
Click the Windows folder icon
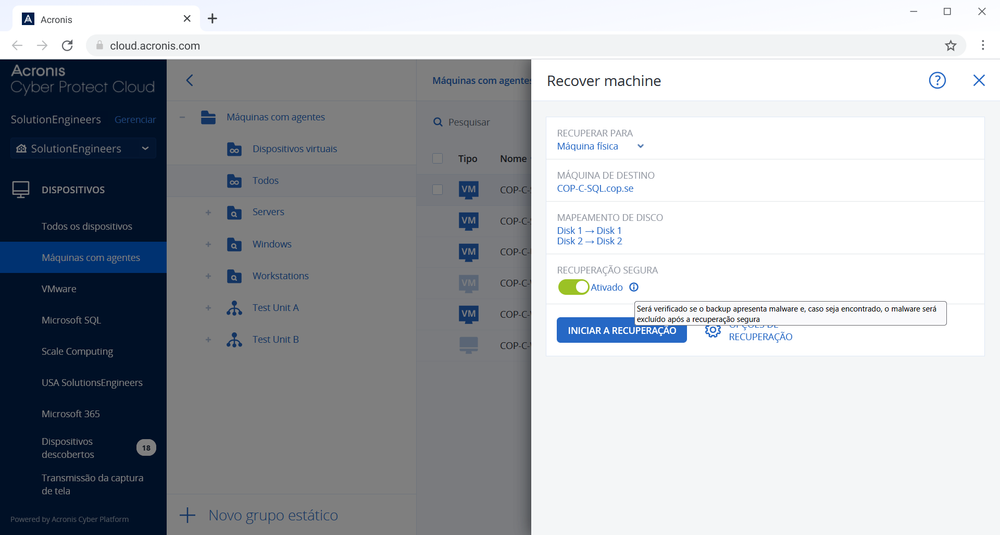[x=234, y=245]
